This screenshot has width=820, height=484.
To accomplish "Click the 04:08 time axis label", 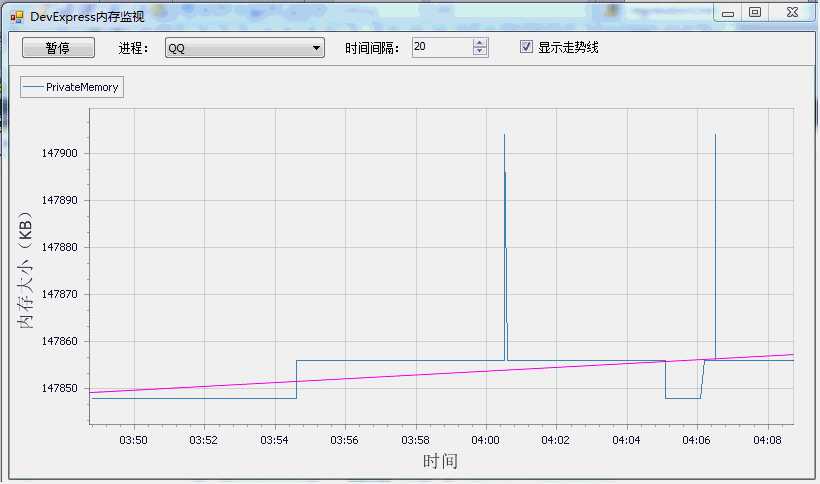I will pos(767,440).
